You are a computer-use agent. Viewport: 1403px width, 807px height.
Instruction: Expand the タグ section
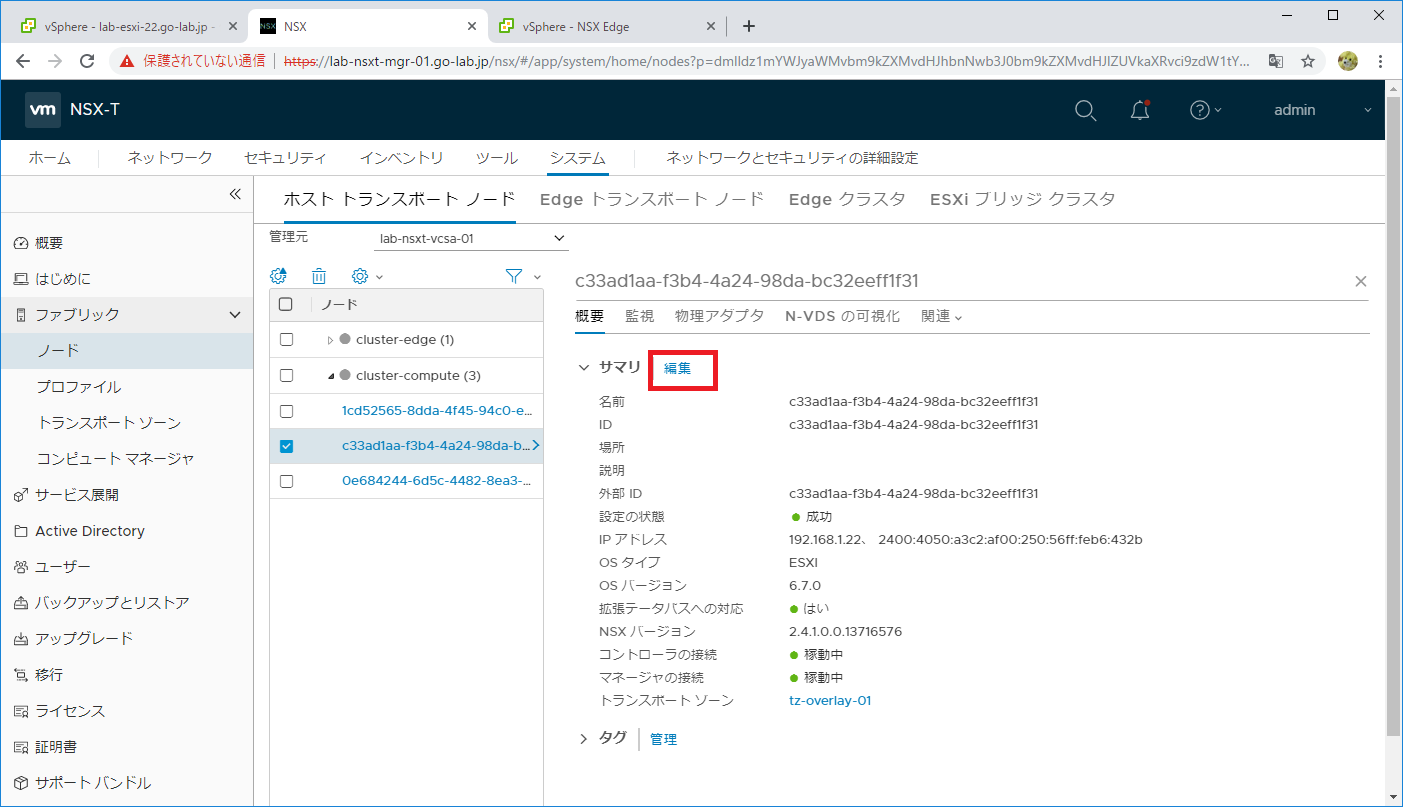[x=584, y=739]
